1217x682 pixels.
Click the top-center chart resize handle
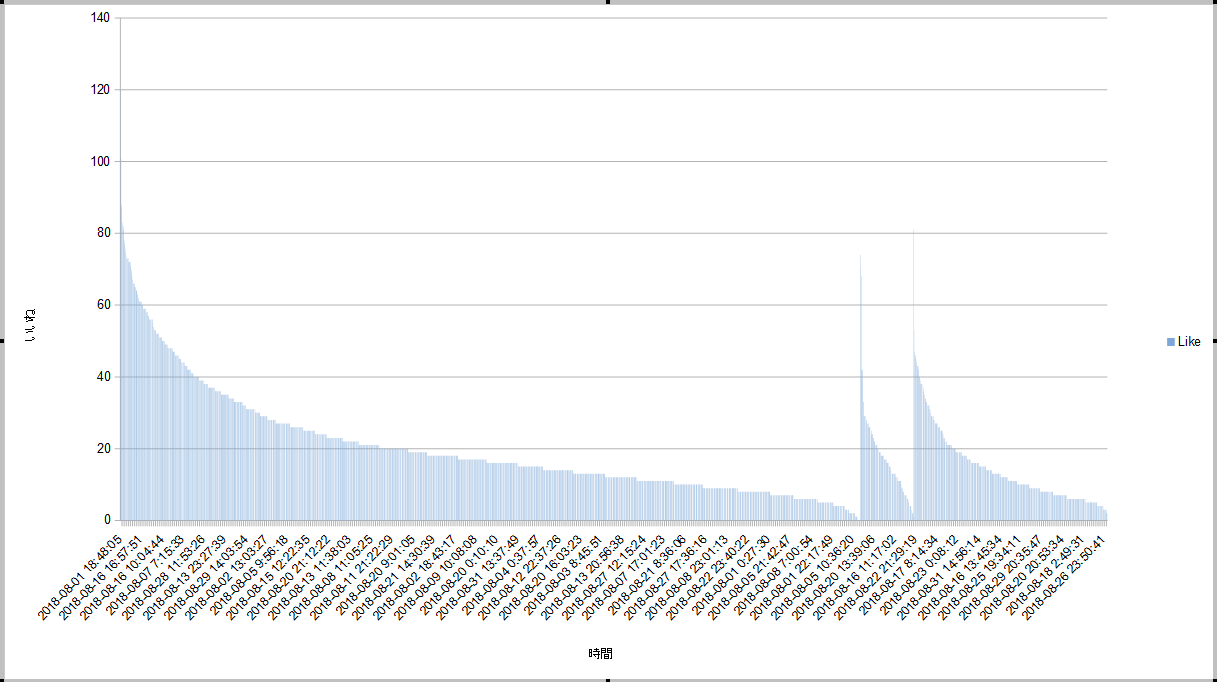point(608,2)
